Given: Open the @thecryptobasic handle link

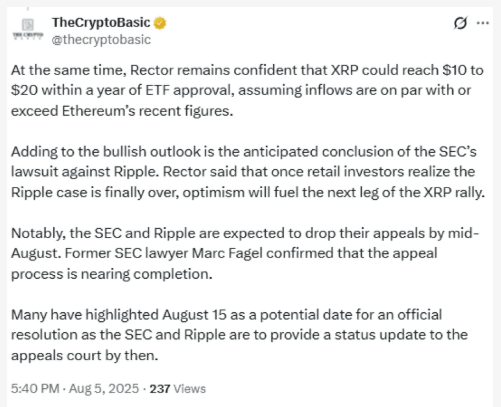Looking at the screenshot, I should pos(101,40).
